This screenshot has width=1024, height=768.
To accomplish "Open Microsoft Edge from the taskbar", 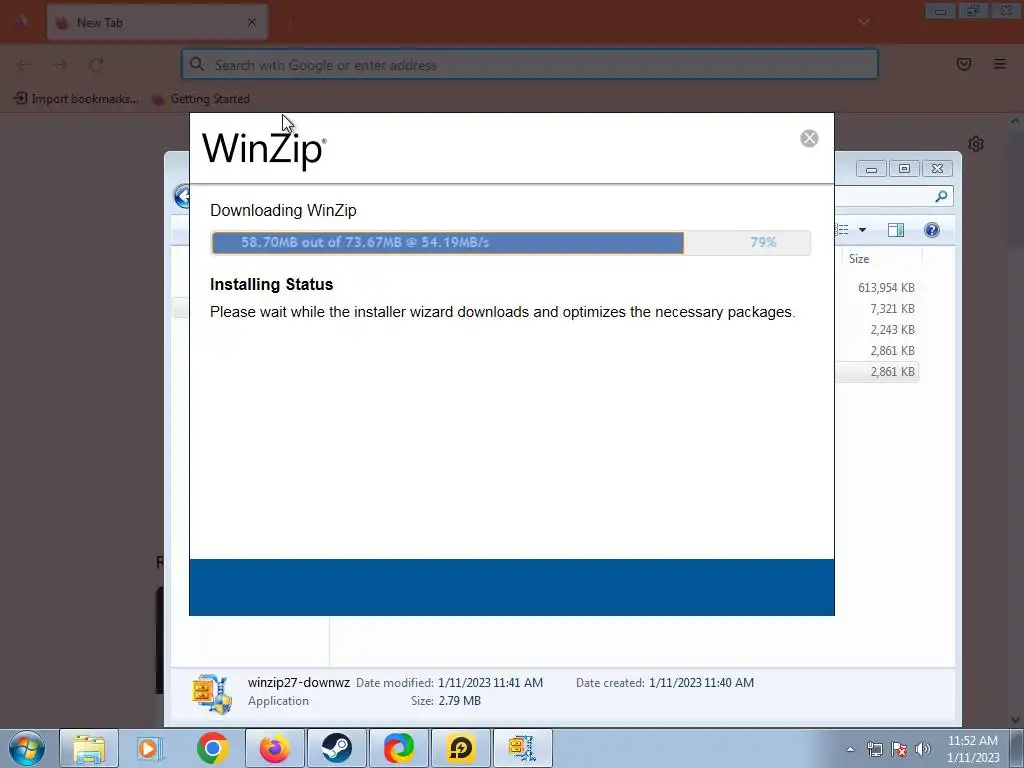I will pos(398,748).
